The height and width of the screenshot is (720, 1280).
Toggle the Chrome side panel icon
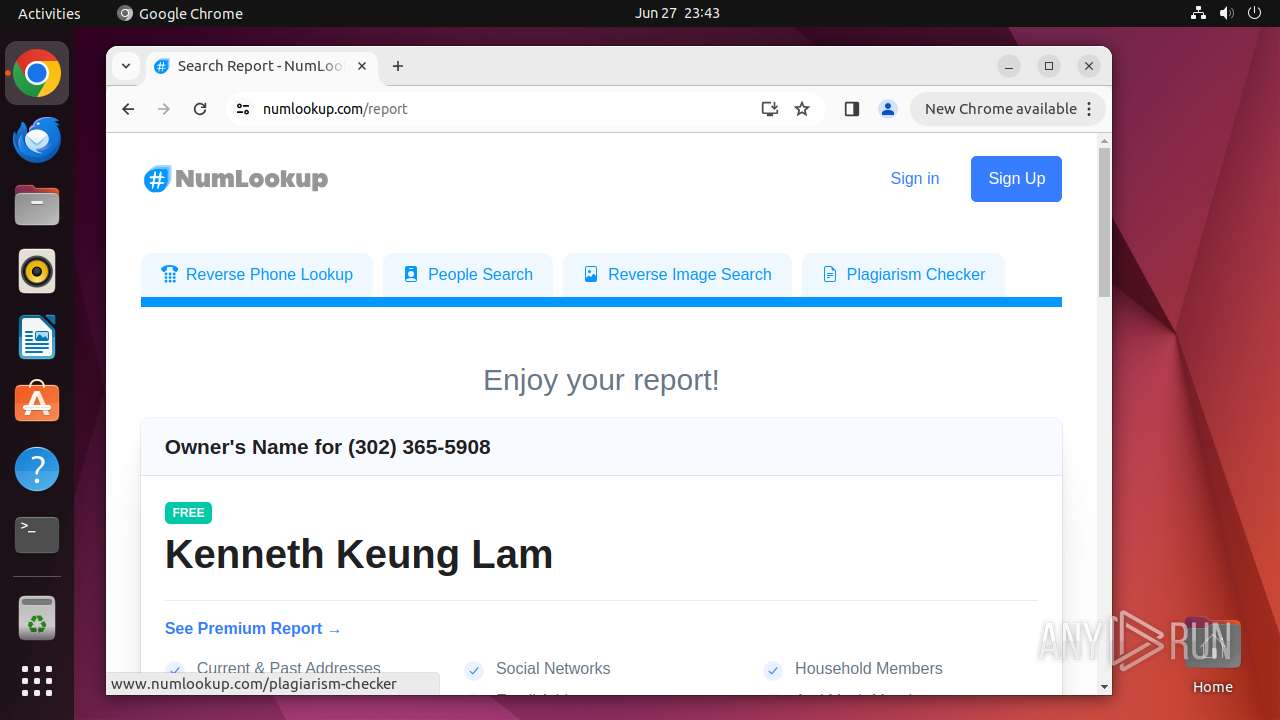point(852,109)
